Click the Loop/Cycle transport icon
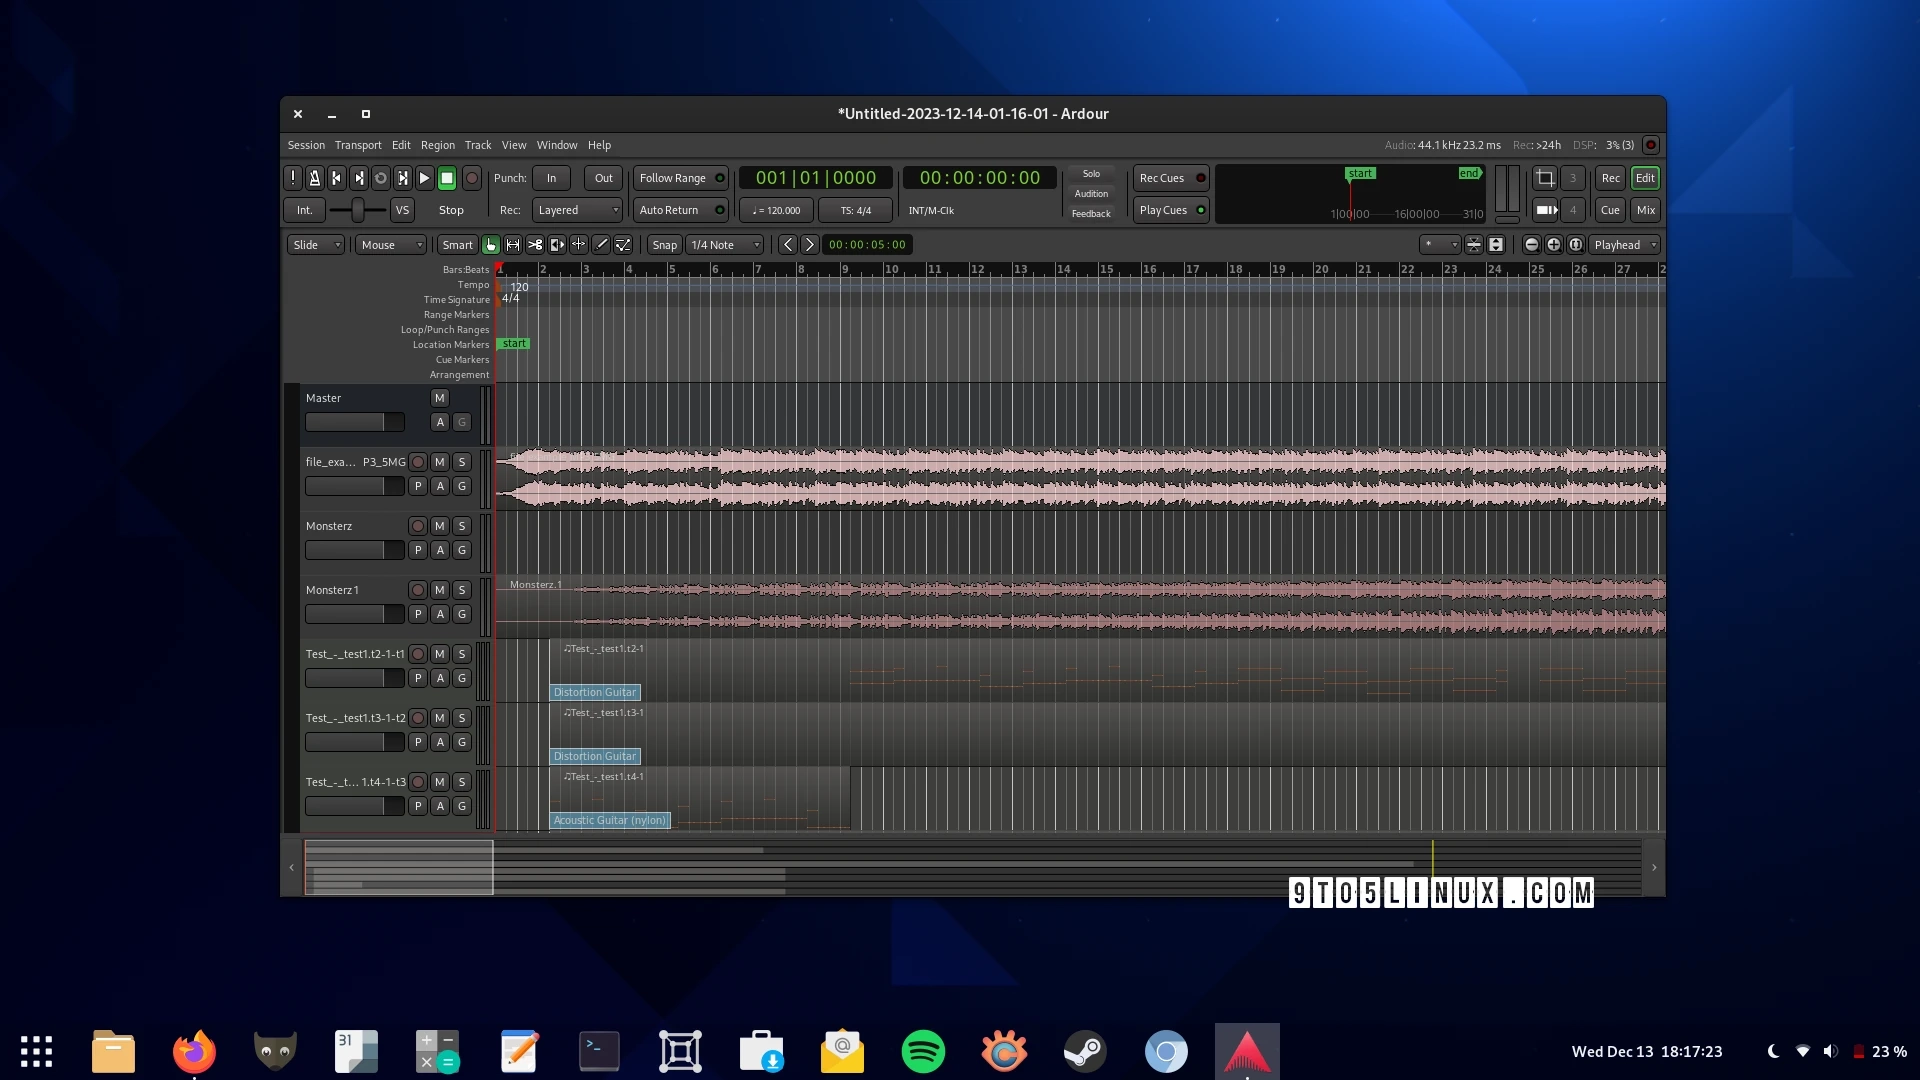Screen dimensions: 1920x1080 (381, 177)
